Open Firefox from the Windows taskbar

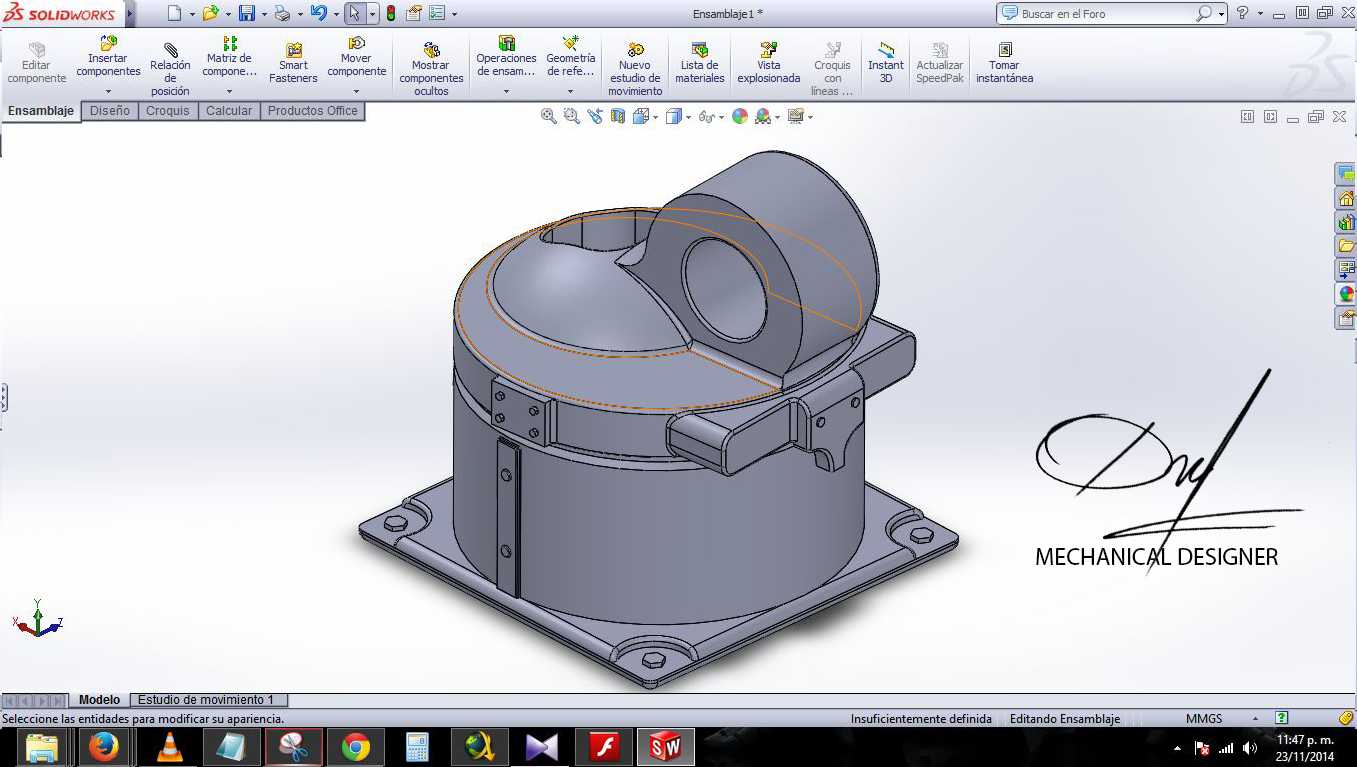click(x=104, y=747)
